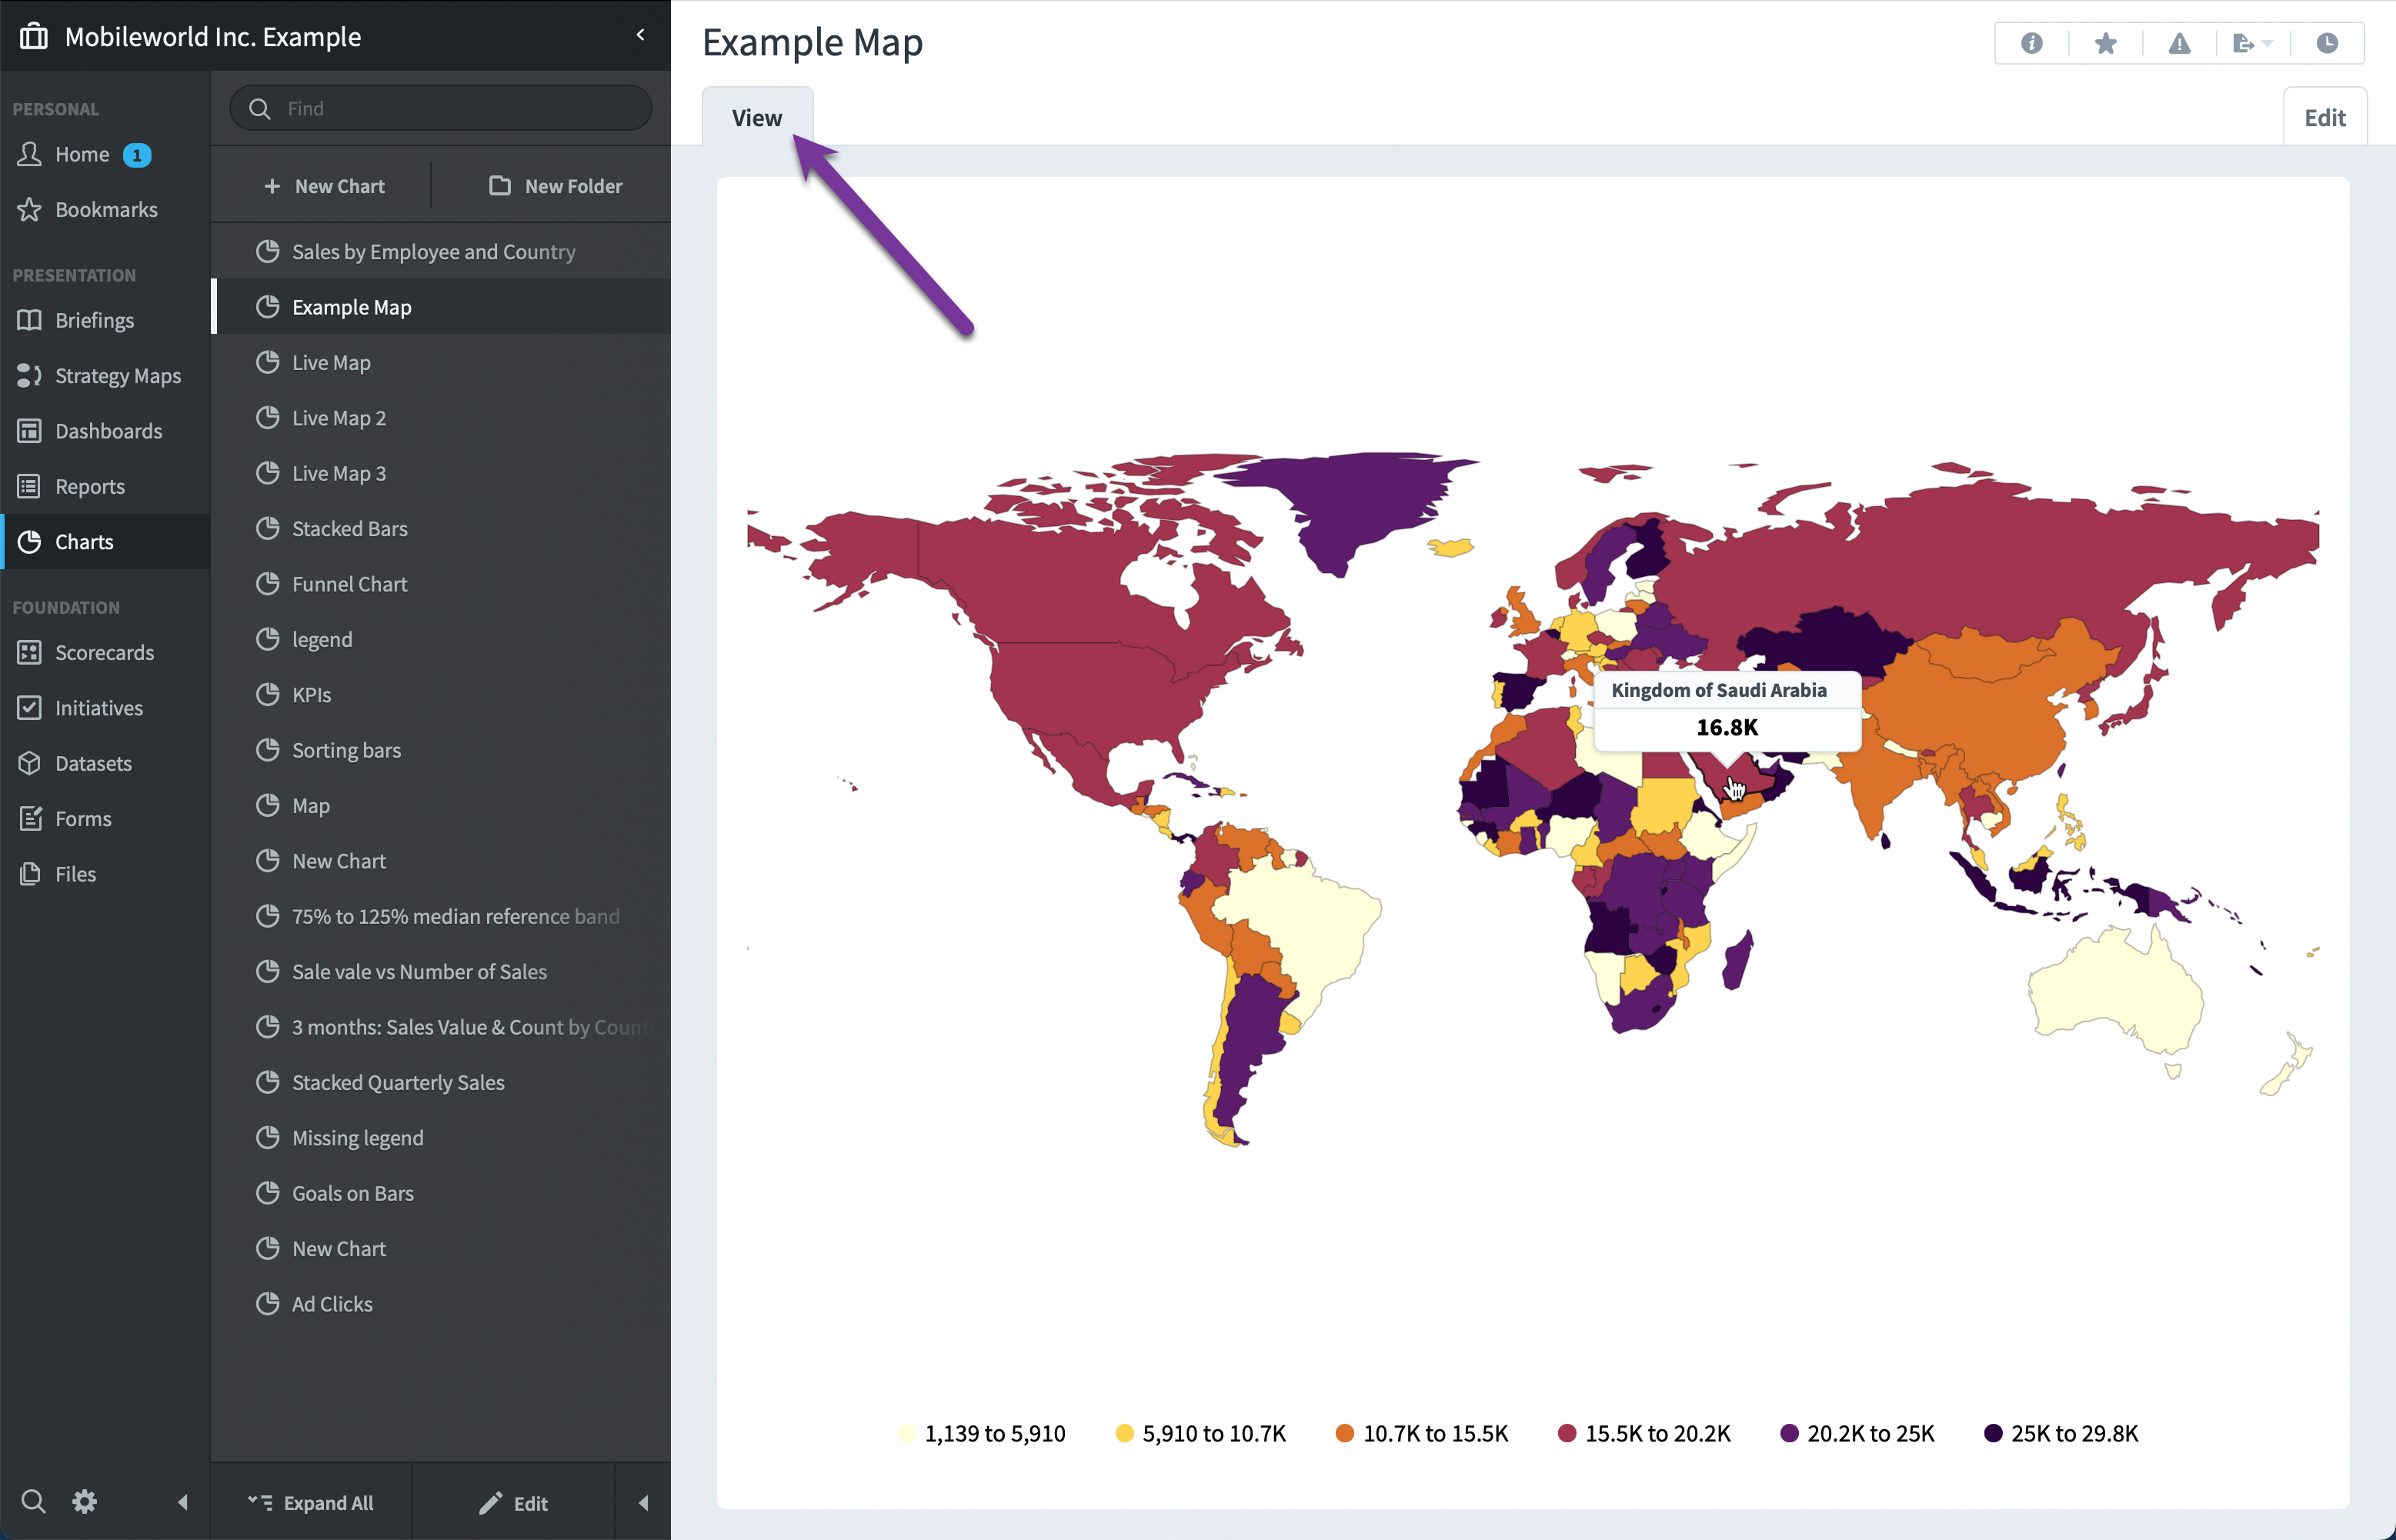Create a New Chart
Image resolution: width=2396 pixels, height=1540 pixels.
click(x=324, y=186)
